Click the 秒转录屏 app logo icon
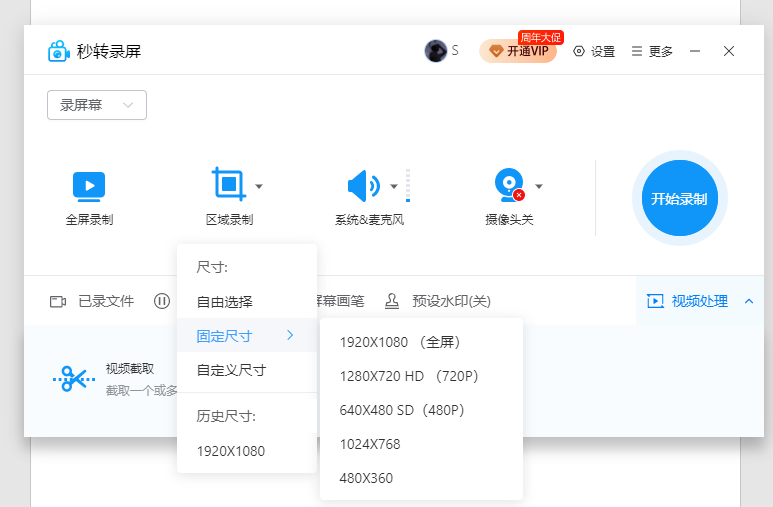The width and height of the screenshot is (773, 507). 59,51
